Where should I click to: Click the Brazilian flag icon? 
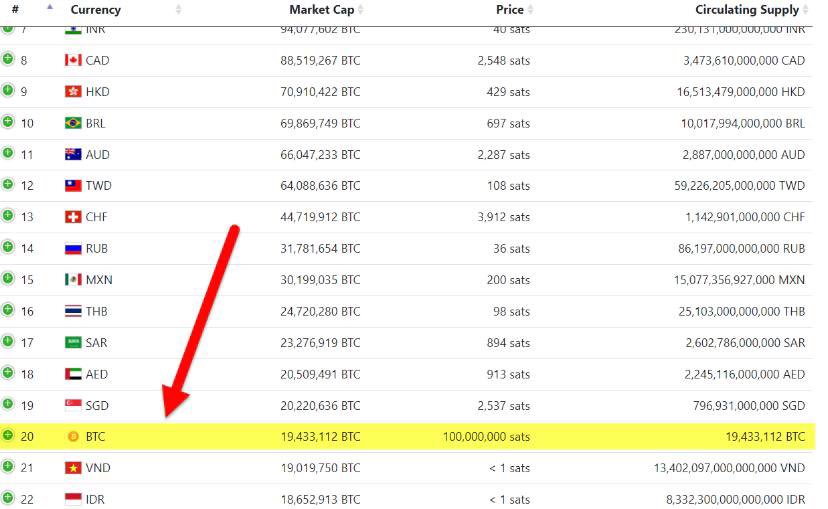73,123
